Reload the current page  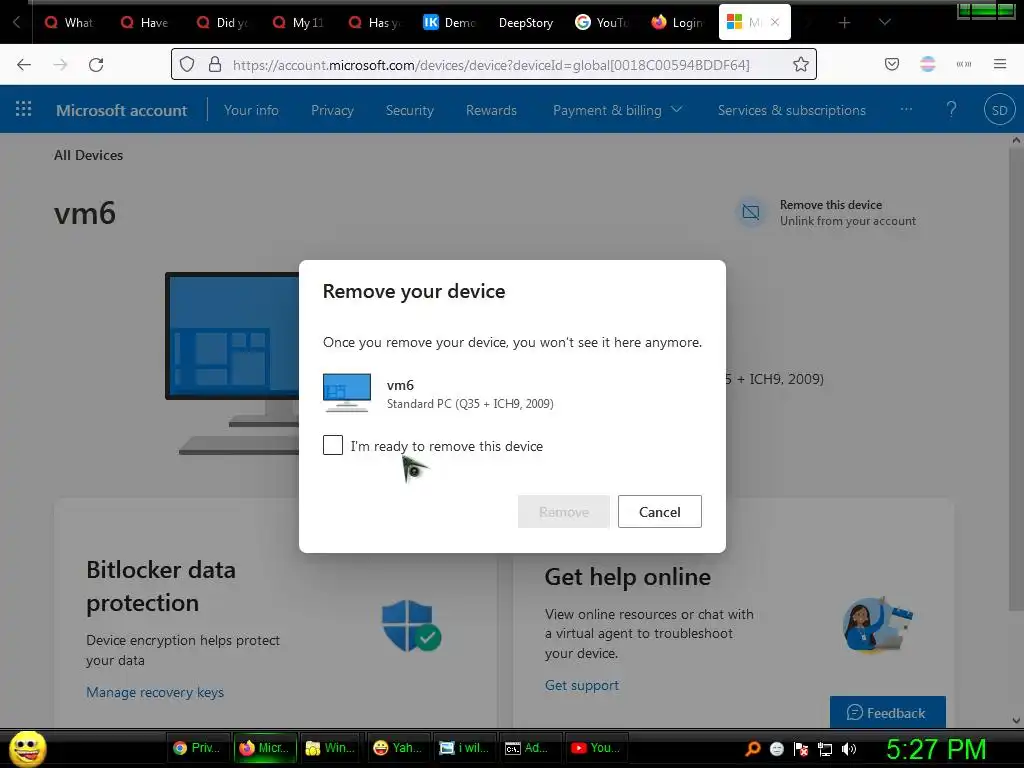tap(96, 64)
